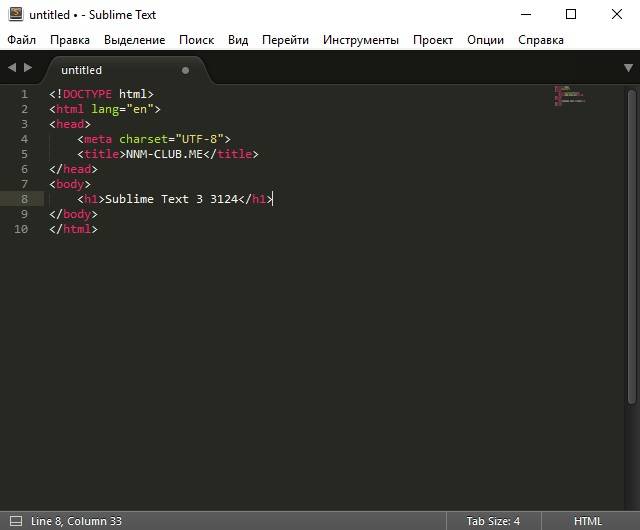Screen dimensions: 640x530
Task: Click the DOCTYPE keyword on line 1
Action: click(x=87, y=94)
